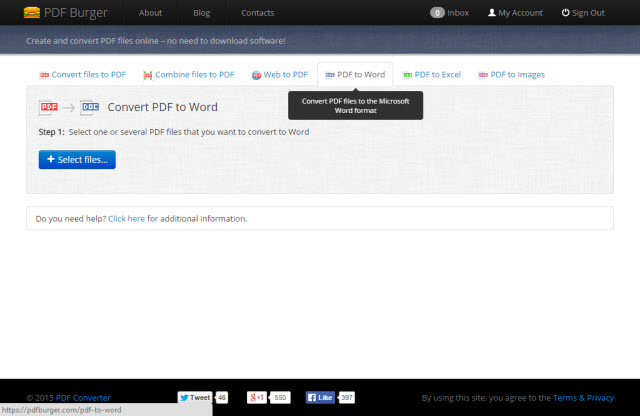Click the Tweet button
Viewport: 640px width, 416px height.
point(195,398)
